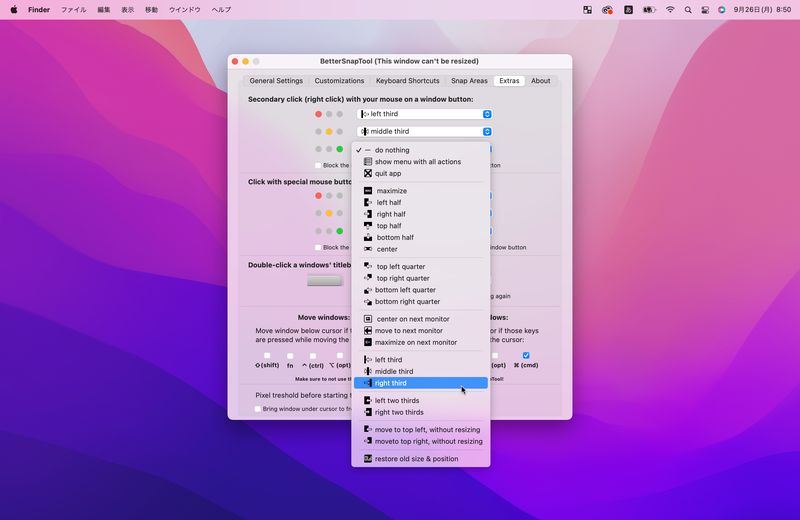Open the Keyboard Shortcuts tab

[x=408, y=81]
